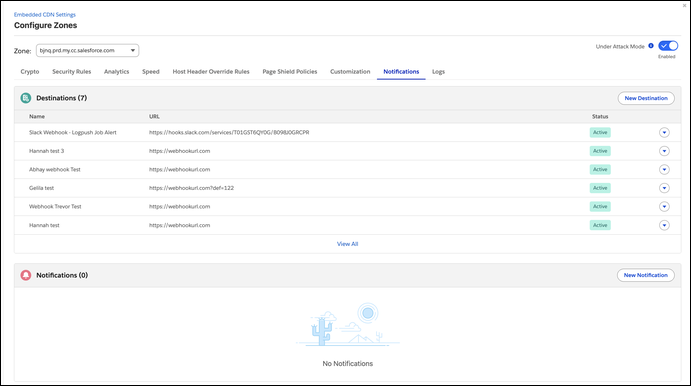
Task: Open actions menu for Webhook Trevor Test
Action: point(664,206)
